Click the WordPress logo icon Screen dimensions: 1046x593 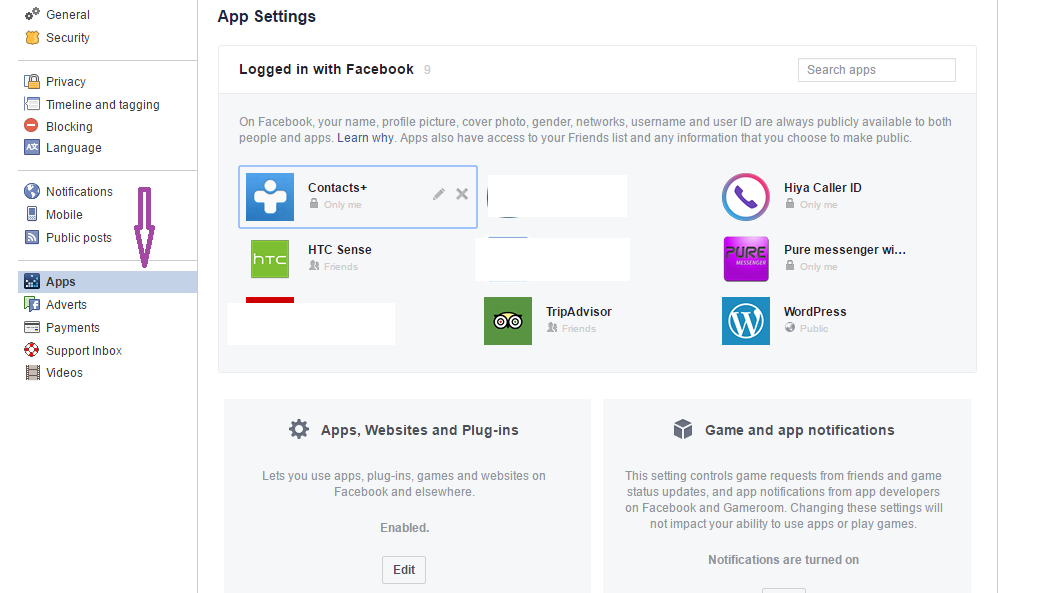[746, 321]
